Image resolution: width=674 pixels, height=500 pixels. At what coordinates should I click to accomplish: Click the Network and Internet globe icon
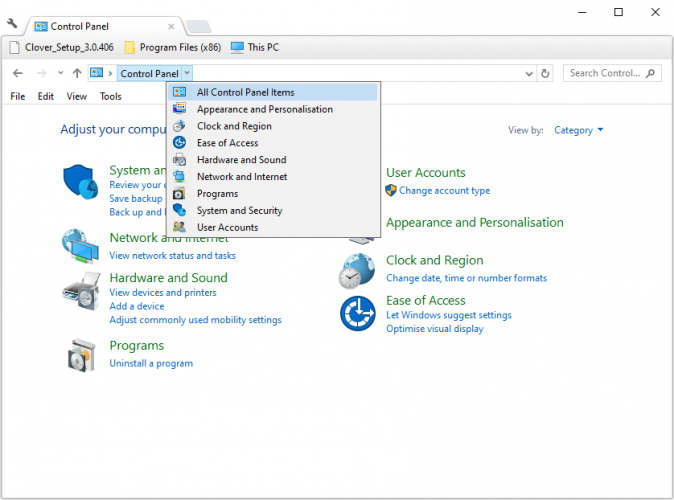point(80,246)
